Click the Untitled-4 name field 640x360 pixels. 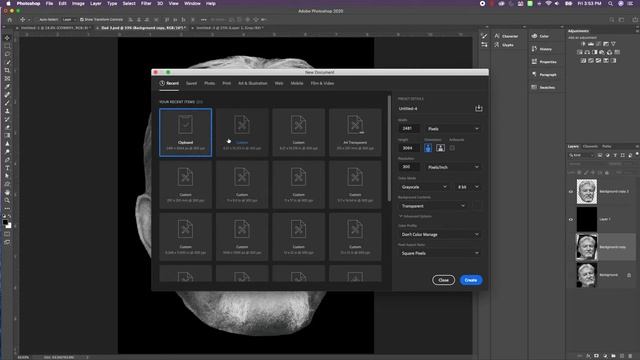[x=434, y=109]
